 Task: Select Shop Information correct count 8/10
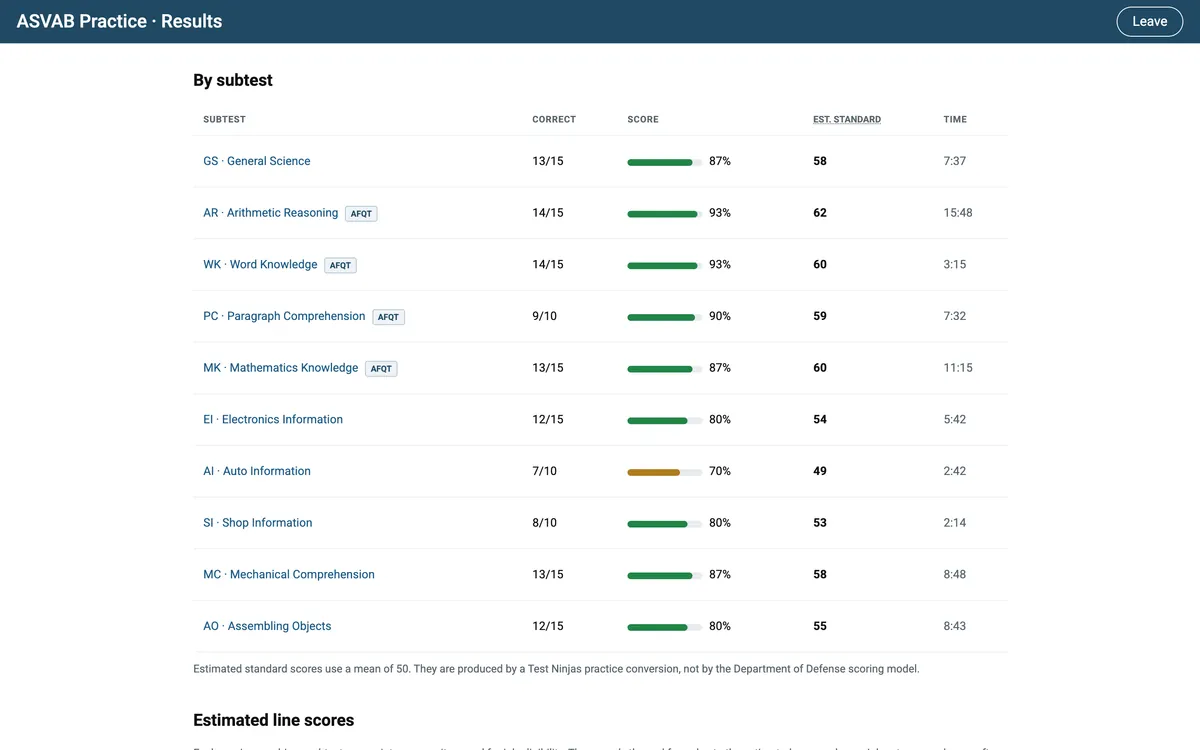point(545,523)
